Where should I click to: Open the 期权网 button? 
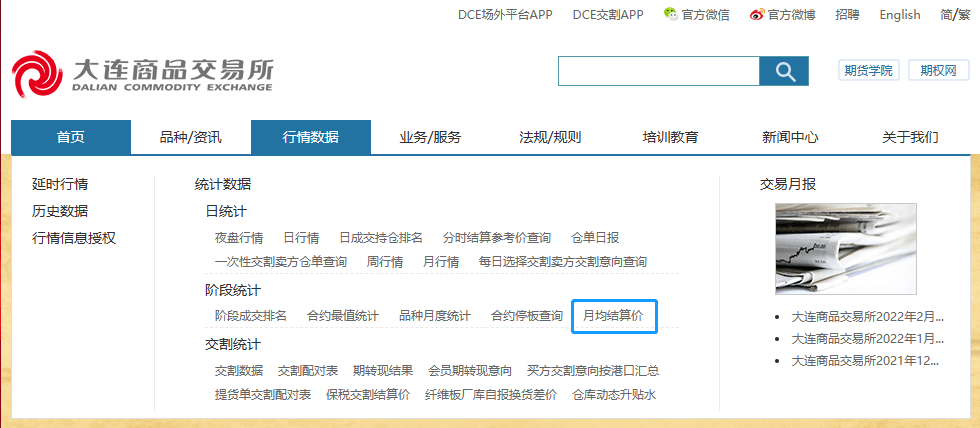tap(938, 70)
